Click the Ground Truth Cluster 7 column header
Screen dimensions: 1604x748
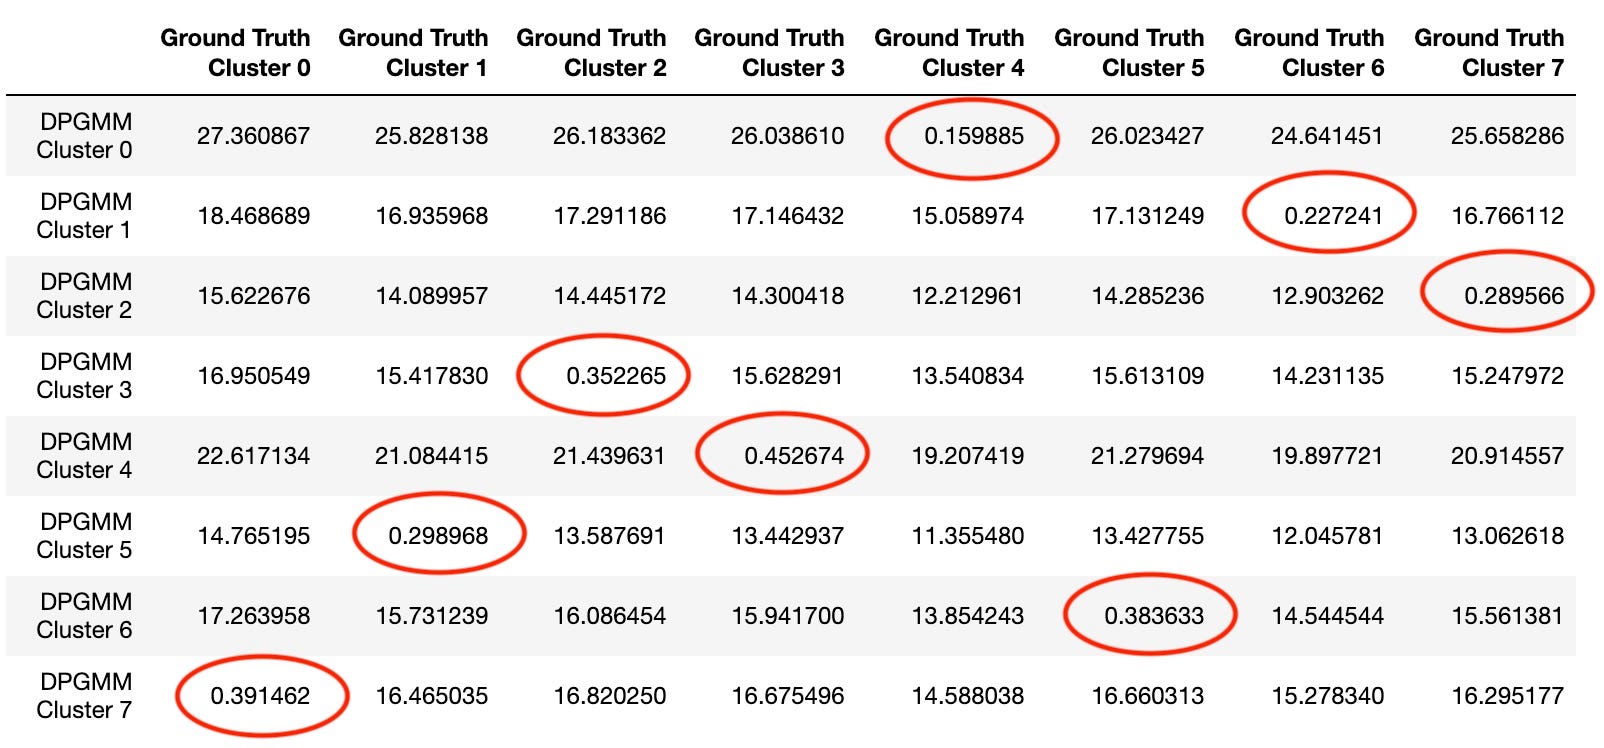click(1489, 53)
